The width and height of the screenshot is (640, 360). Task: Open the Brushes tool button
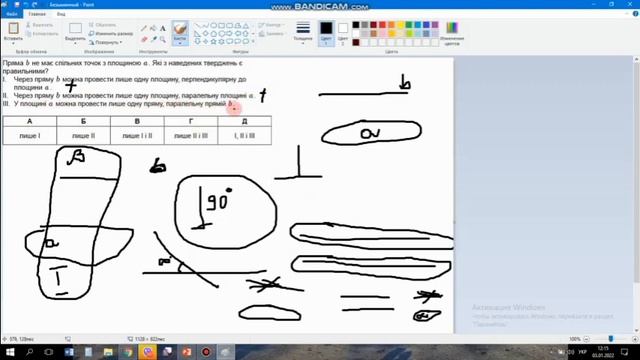tap(180, 33)
